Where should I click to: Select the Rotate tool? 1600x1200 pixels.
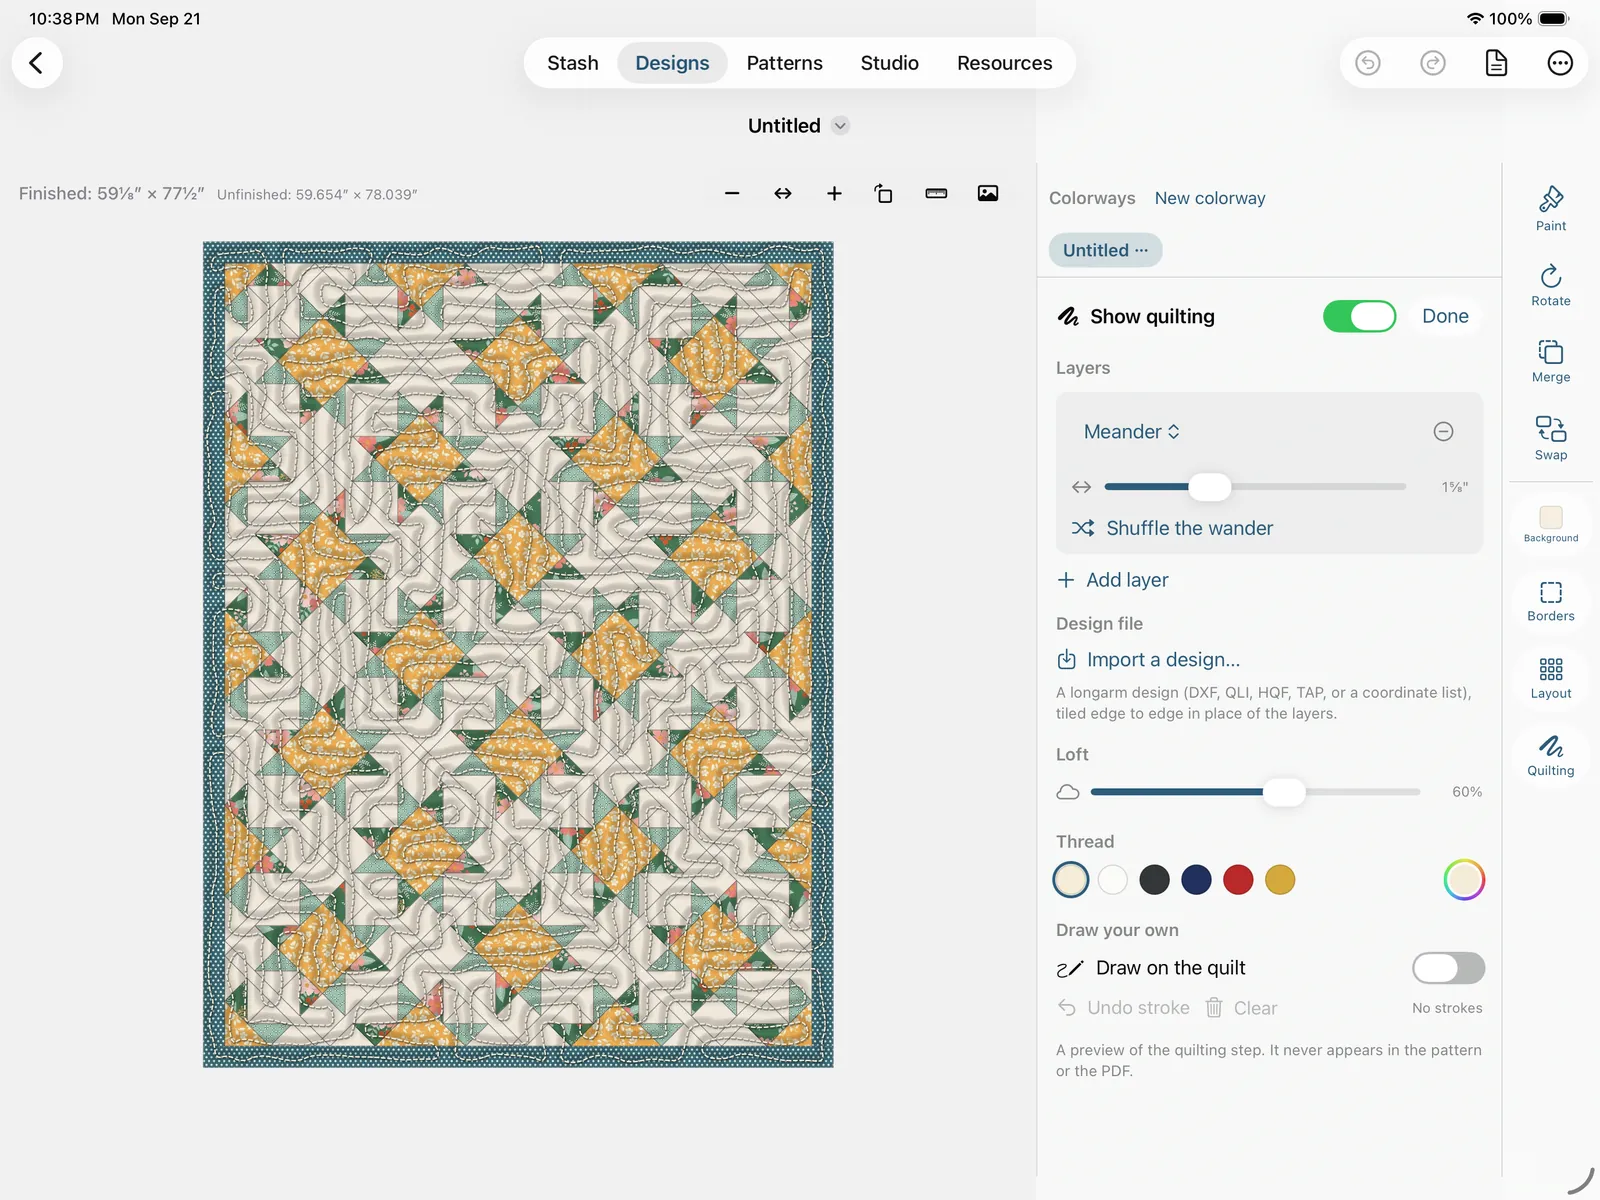pos(1551,285)
